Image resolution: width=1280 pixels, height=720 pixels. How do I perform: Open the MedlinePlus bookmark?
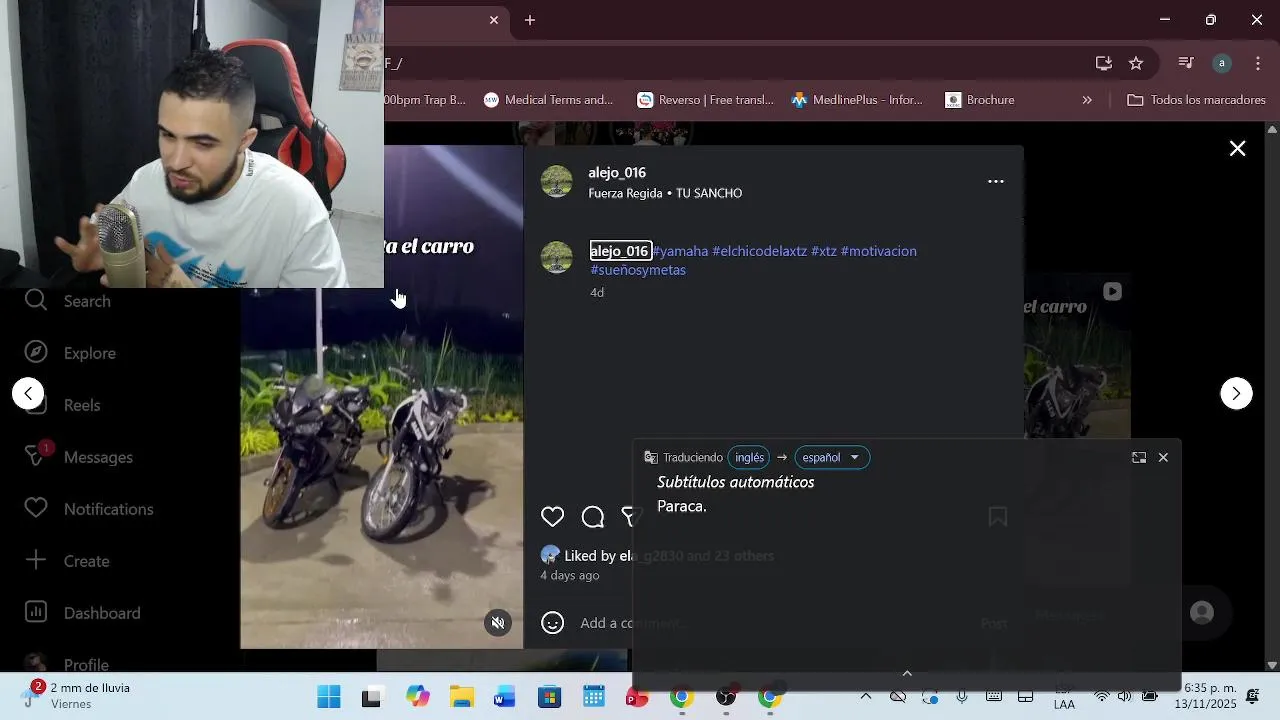pyautogui.click(x=857, y=100)
